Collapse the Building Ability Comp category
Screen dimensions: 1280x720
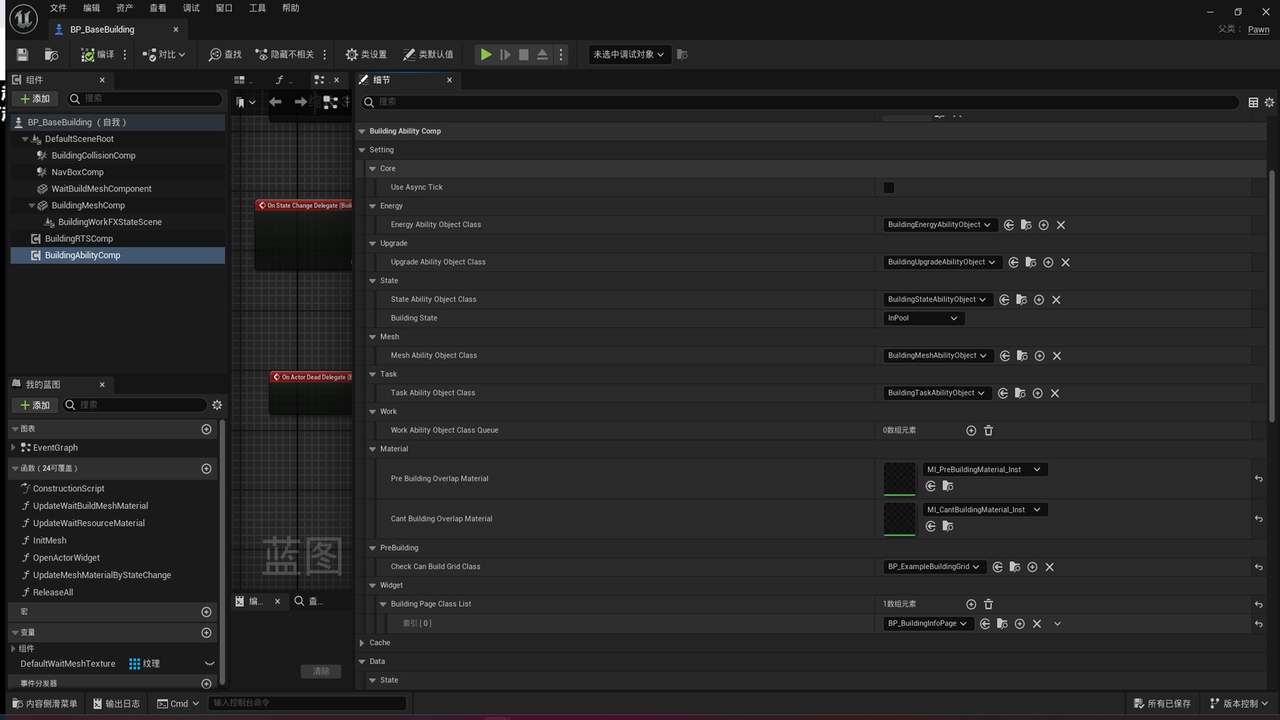click(x=362, y=131)
